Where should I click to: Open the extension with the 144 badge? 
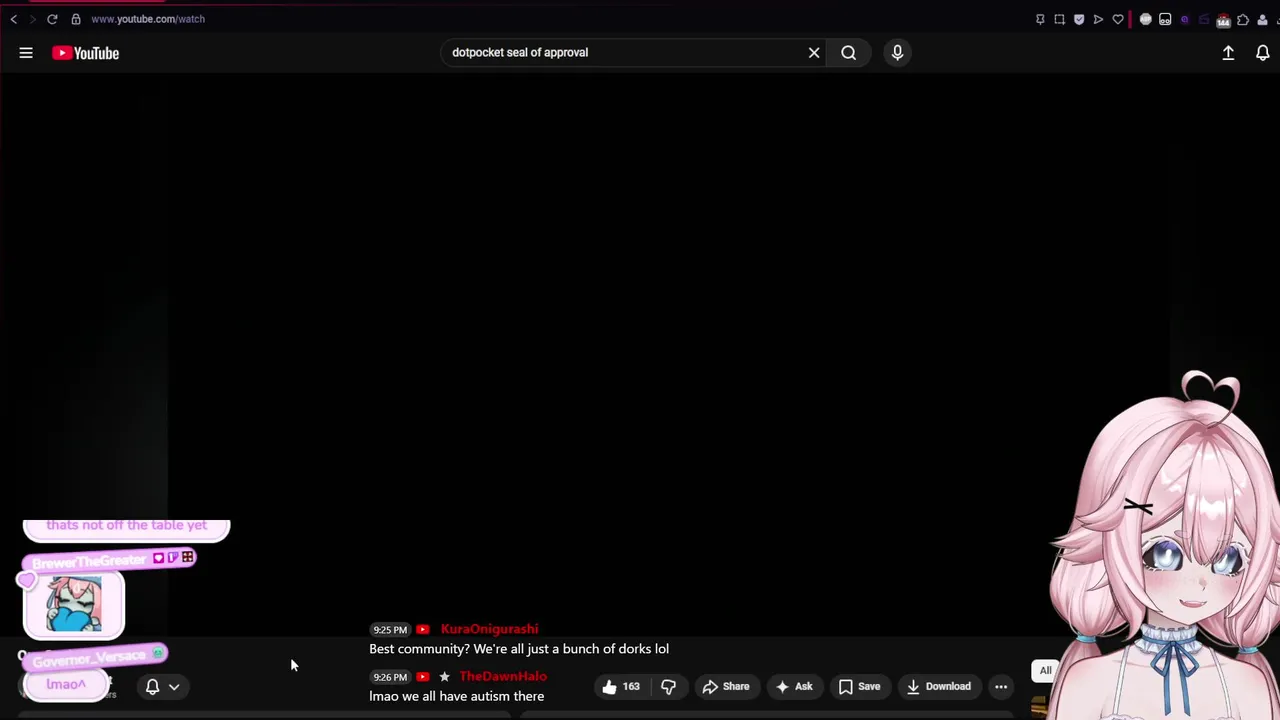[1223, 20]
